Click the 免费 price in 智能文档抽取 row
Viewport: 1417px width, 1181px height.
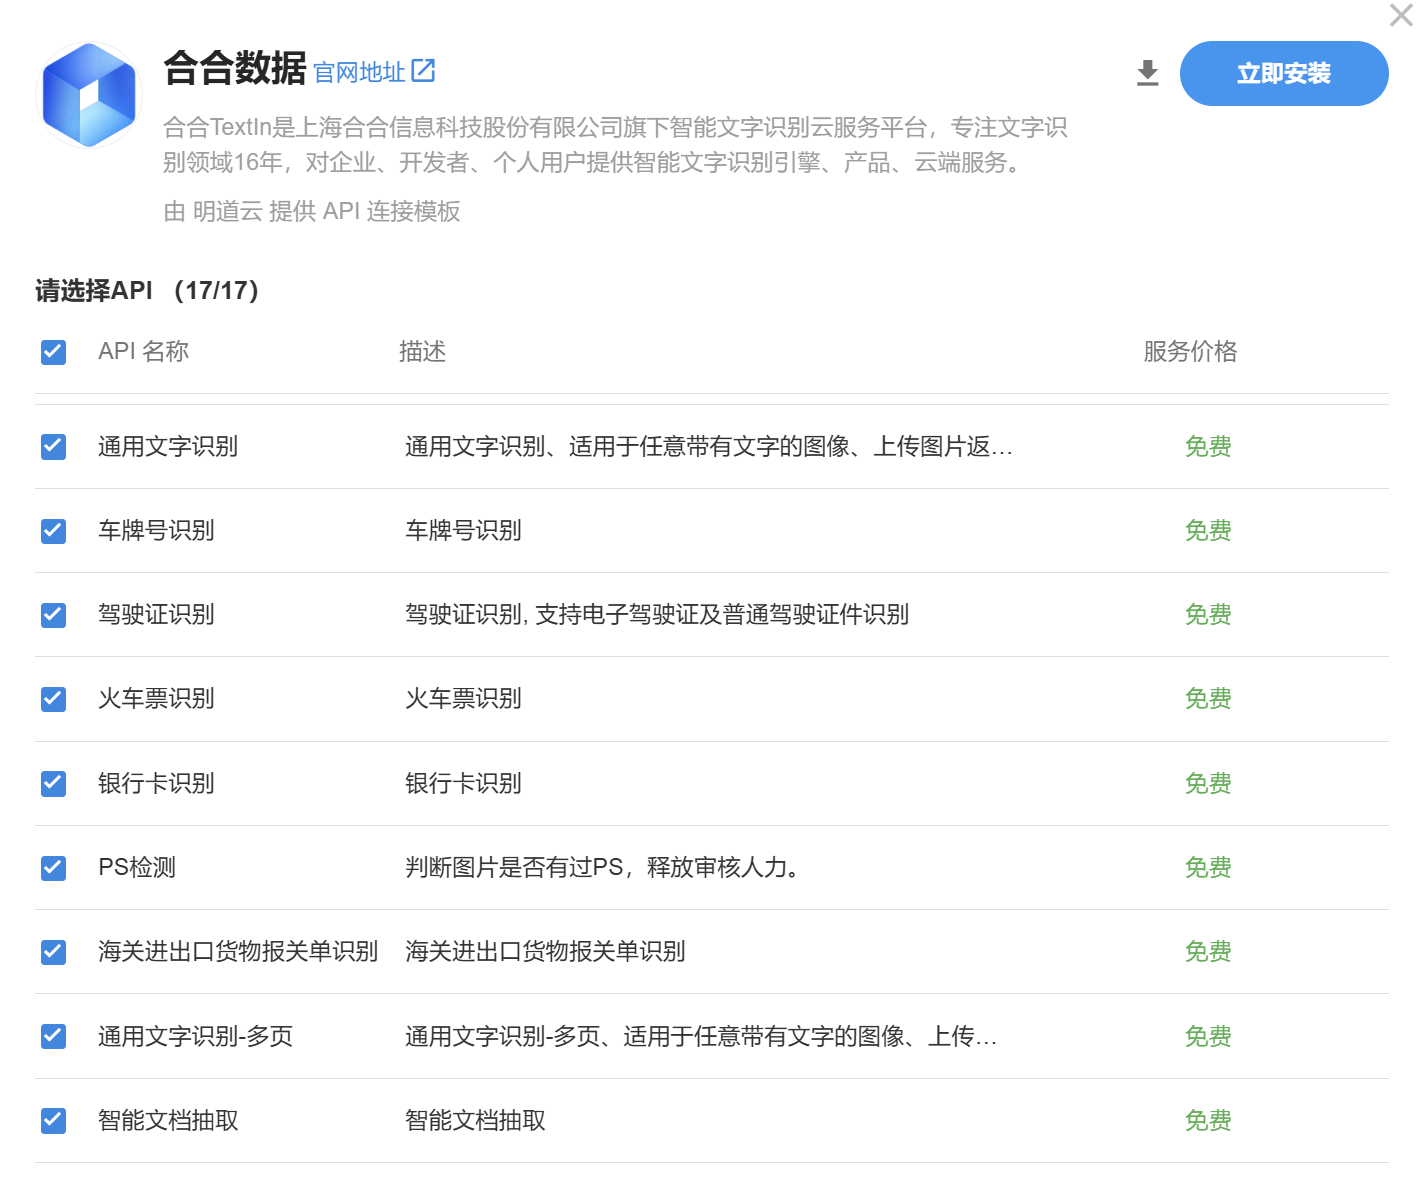pyautogui.click(x=1208, y=1120)
